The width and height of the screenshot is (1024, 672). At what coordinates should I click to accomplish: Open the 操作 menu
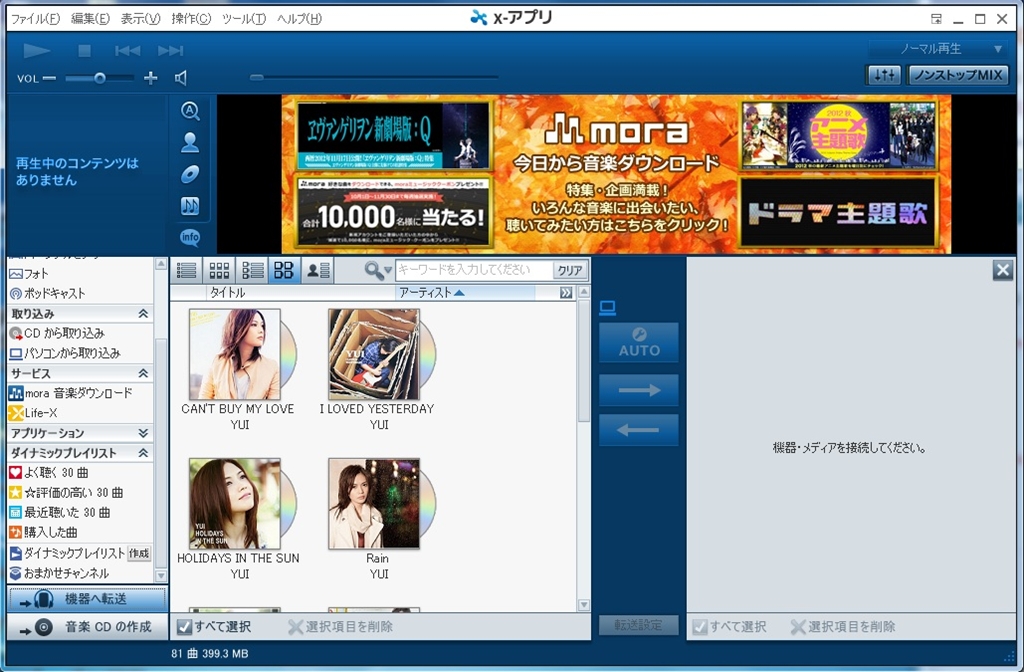191,19
